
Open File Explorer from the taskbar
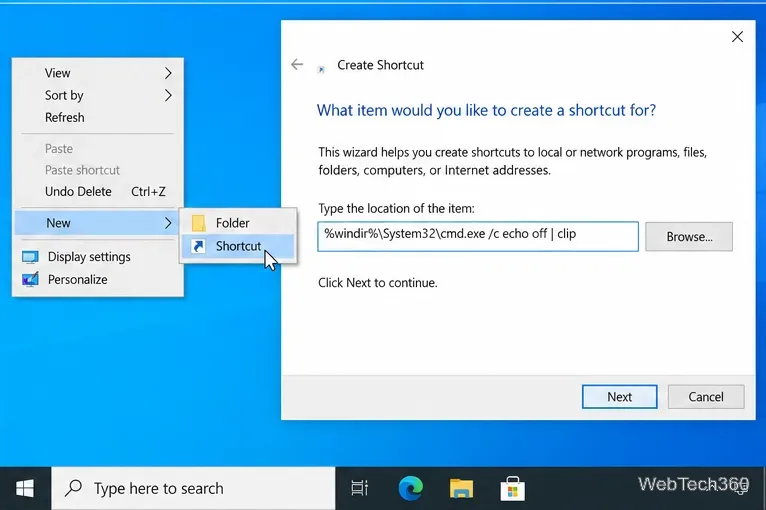point(461,488)
